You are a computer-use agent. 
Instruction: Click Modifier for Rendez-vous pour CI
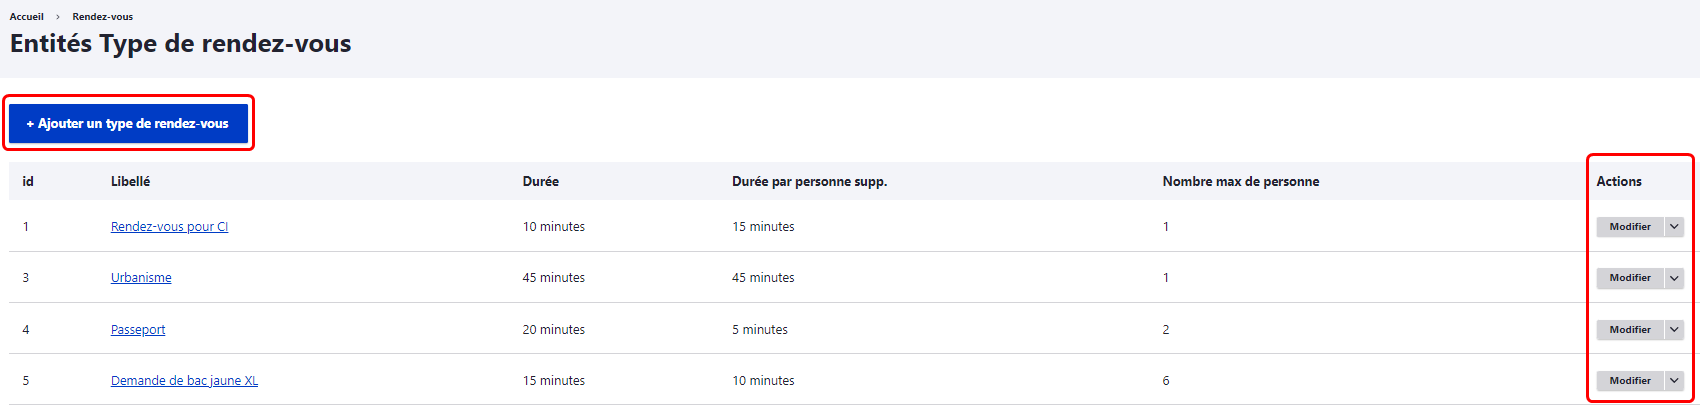1629,227
